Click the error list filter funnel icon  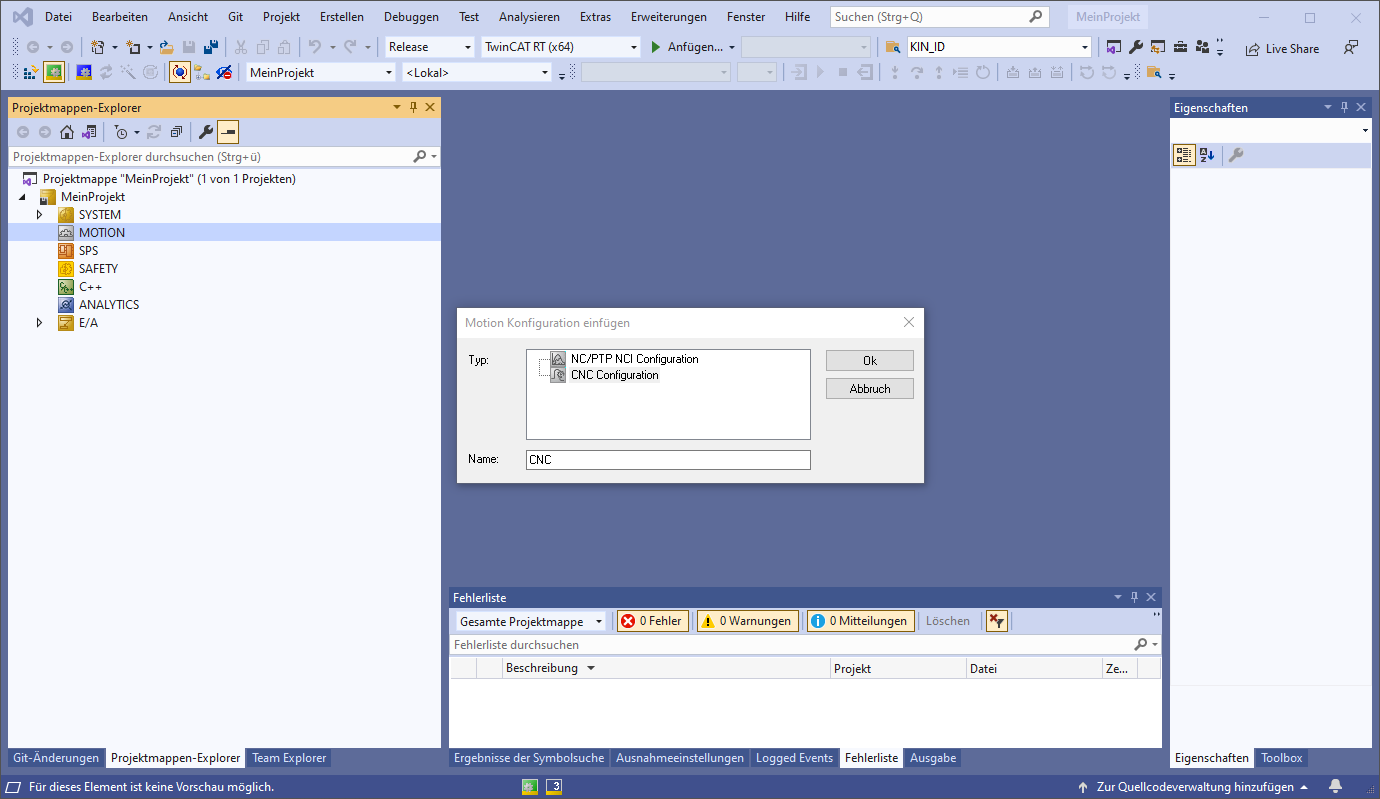[997, 621]
